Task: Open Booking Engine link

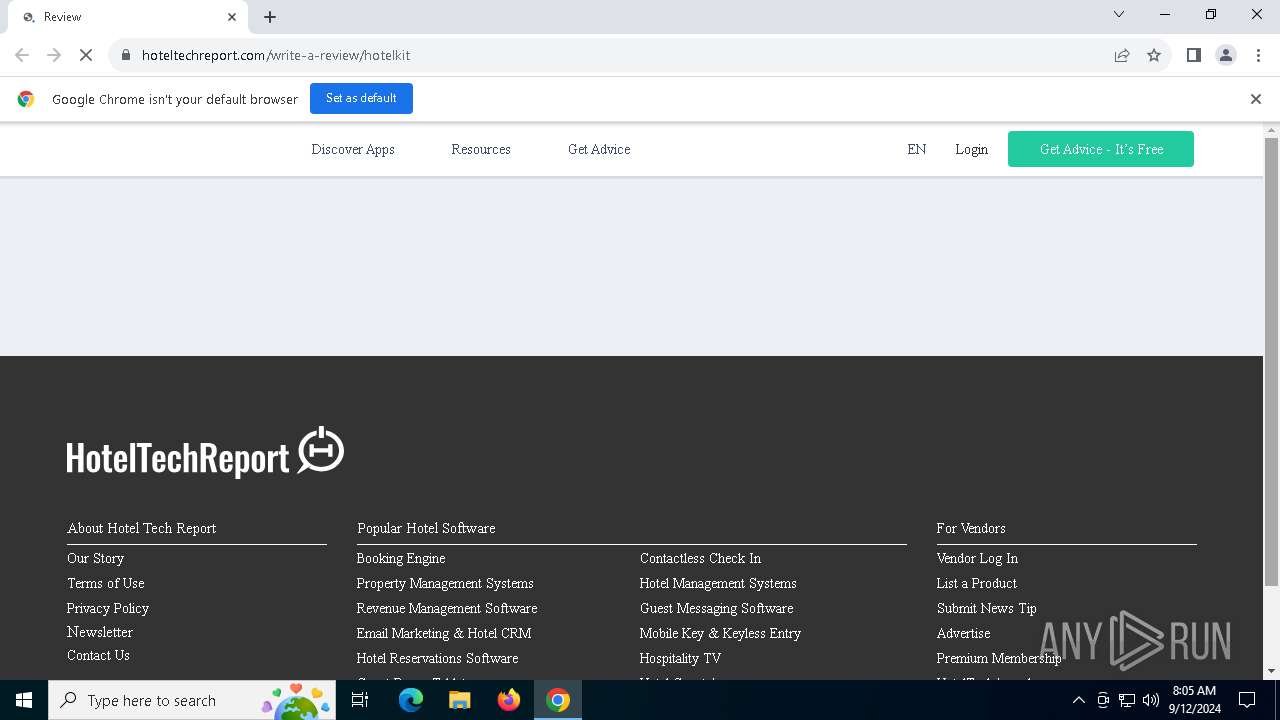Action: click(401, 558)
